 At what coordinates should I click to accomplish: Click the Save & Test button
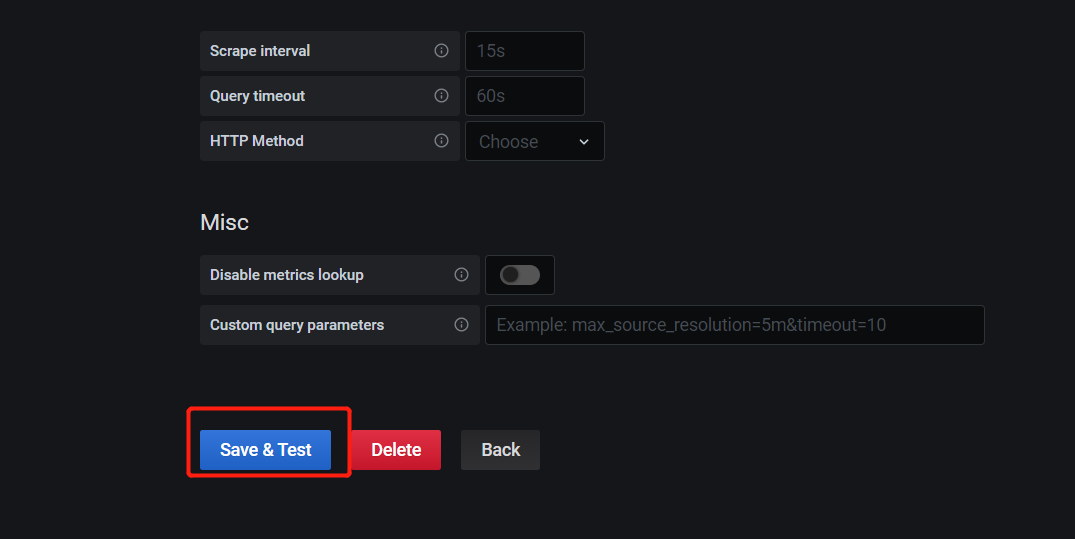pyautogui.click(x=265, y=450)
